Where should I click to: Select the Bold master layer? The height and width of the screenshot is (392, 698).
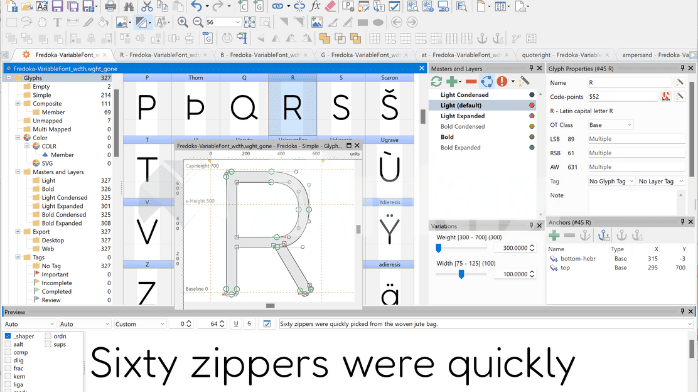[x=447, y=137]
